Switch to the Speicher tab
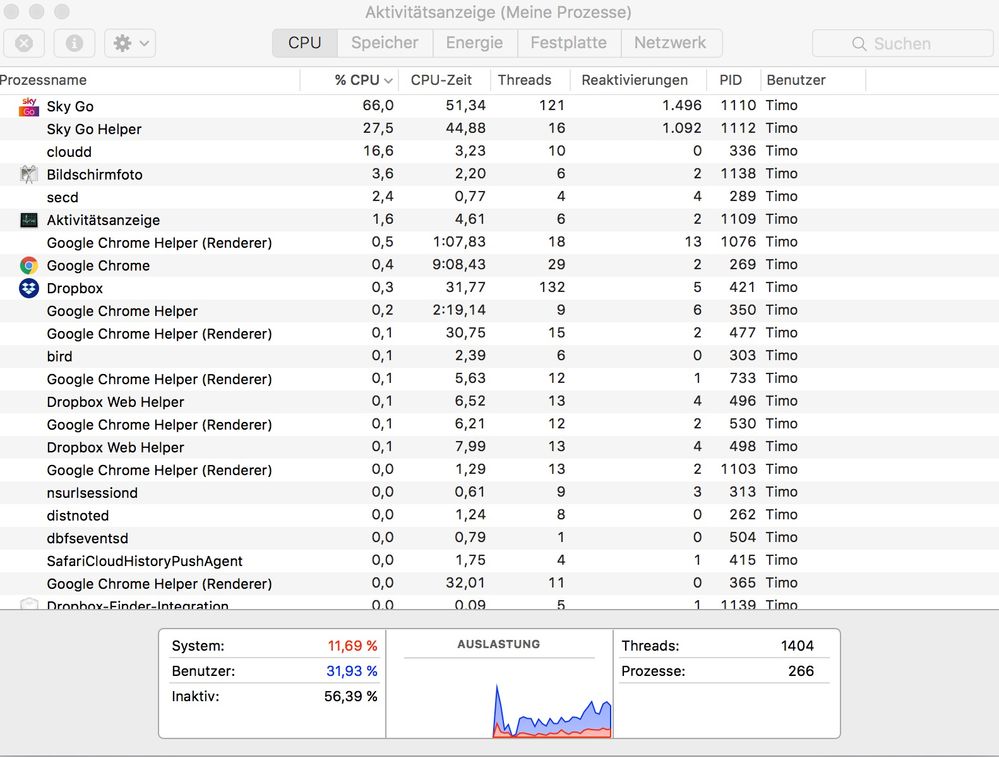This screenshot has width=999, height=757. (385, 43)
